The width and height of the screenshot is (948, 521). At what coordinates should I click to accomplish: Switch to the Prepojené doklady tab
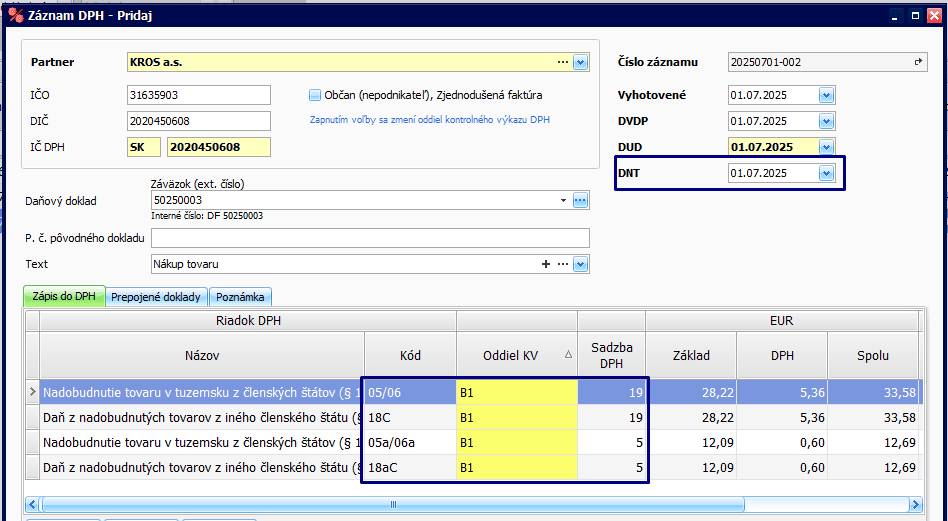click(155, 297)
